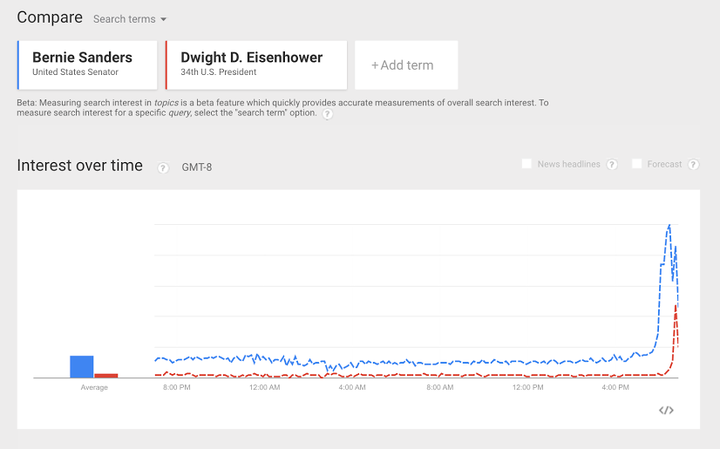Click the 4:00 PM axis label
This screenshot has height=449, width=720.
(615, 387)
